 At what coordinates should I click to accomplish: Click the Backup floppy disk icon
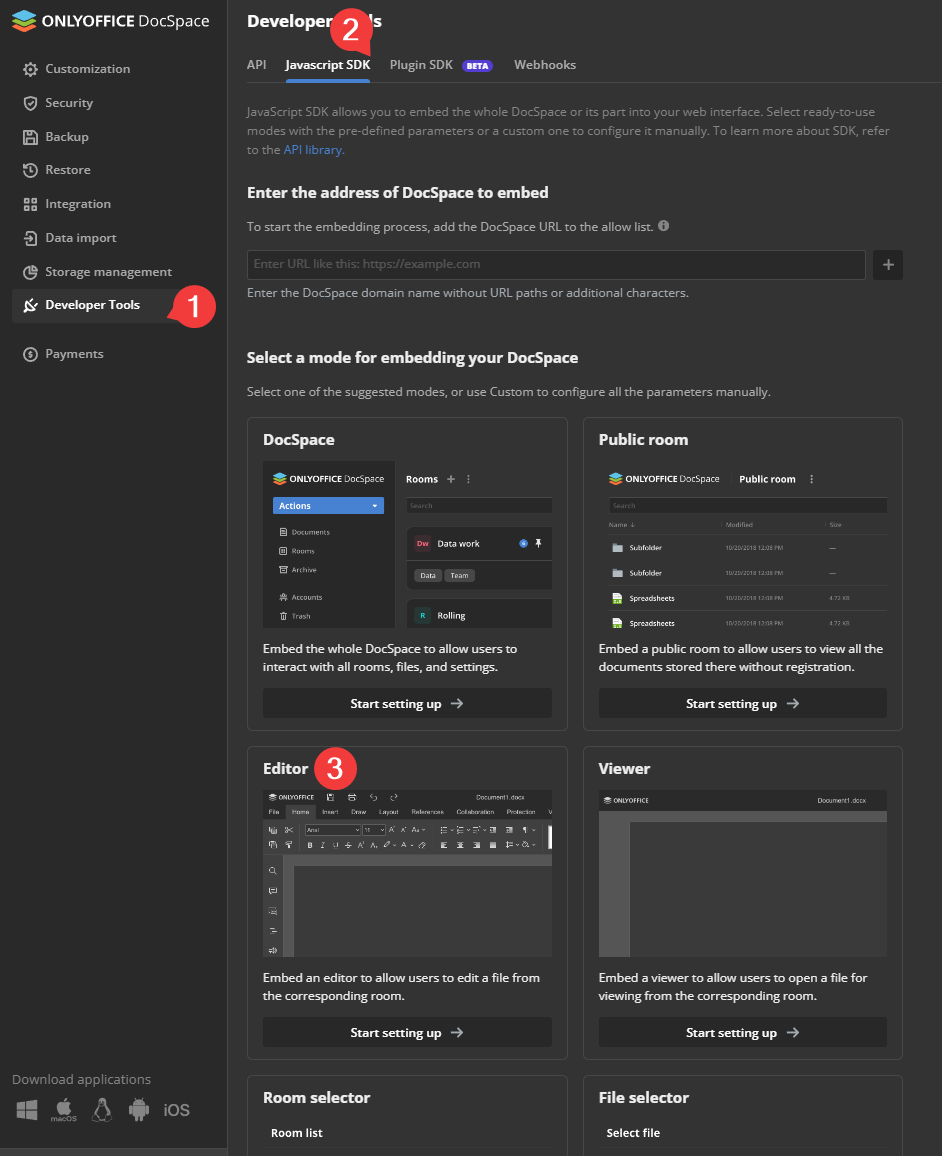coord(30,137)
